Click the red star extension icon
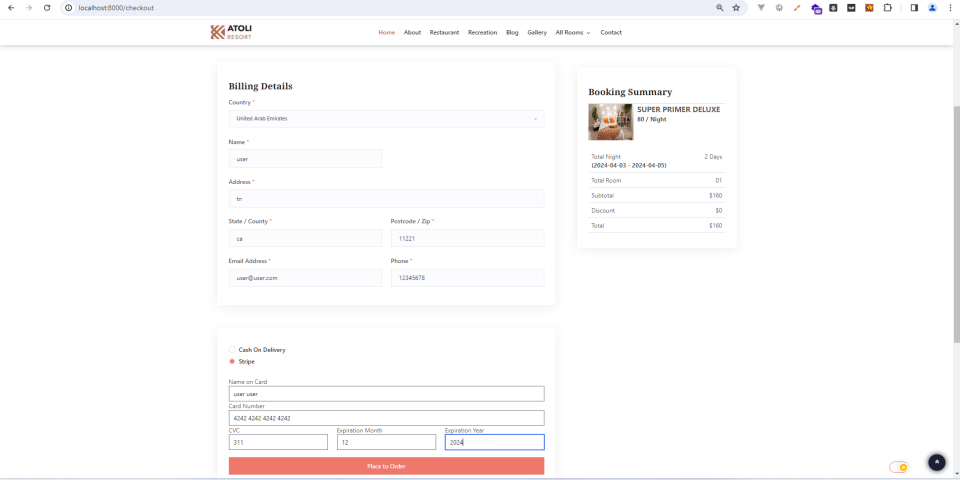Screen dimensions: 960x480 coord(869,8)
